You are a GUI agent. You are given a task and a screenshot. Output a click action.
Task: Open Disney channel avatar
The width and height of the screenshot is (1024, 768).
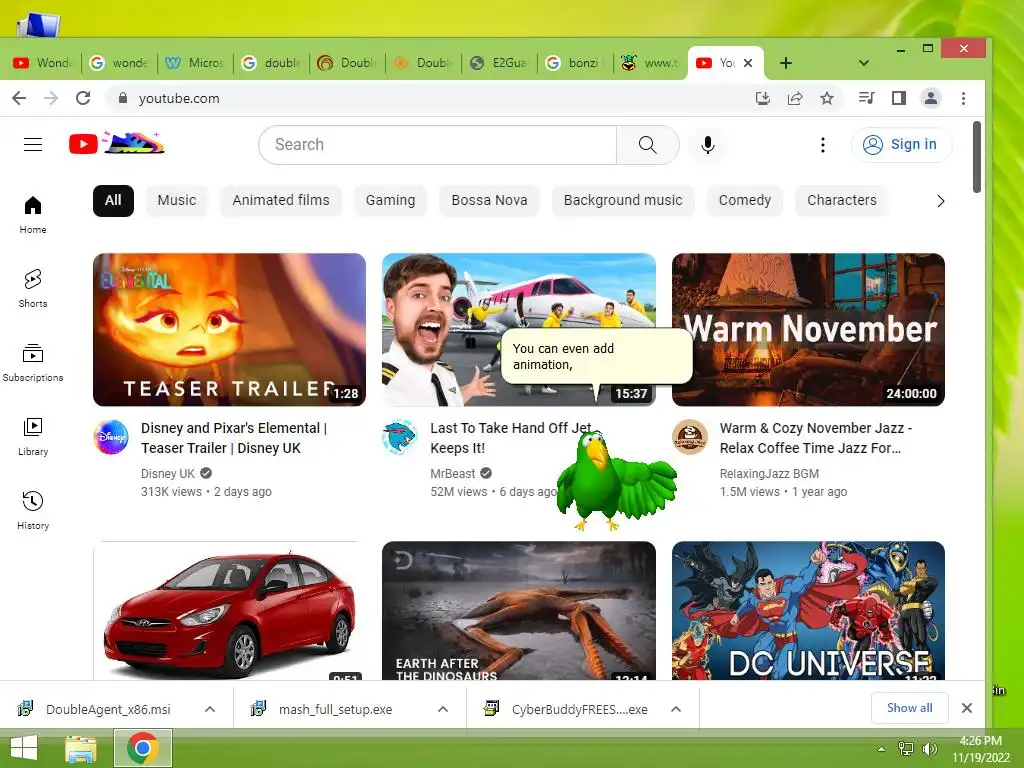coord(112,437)
